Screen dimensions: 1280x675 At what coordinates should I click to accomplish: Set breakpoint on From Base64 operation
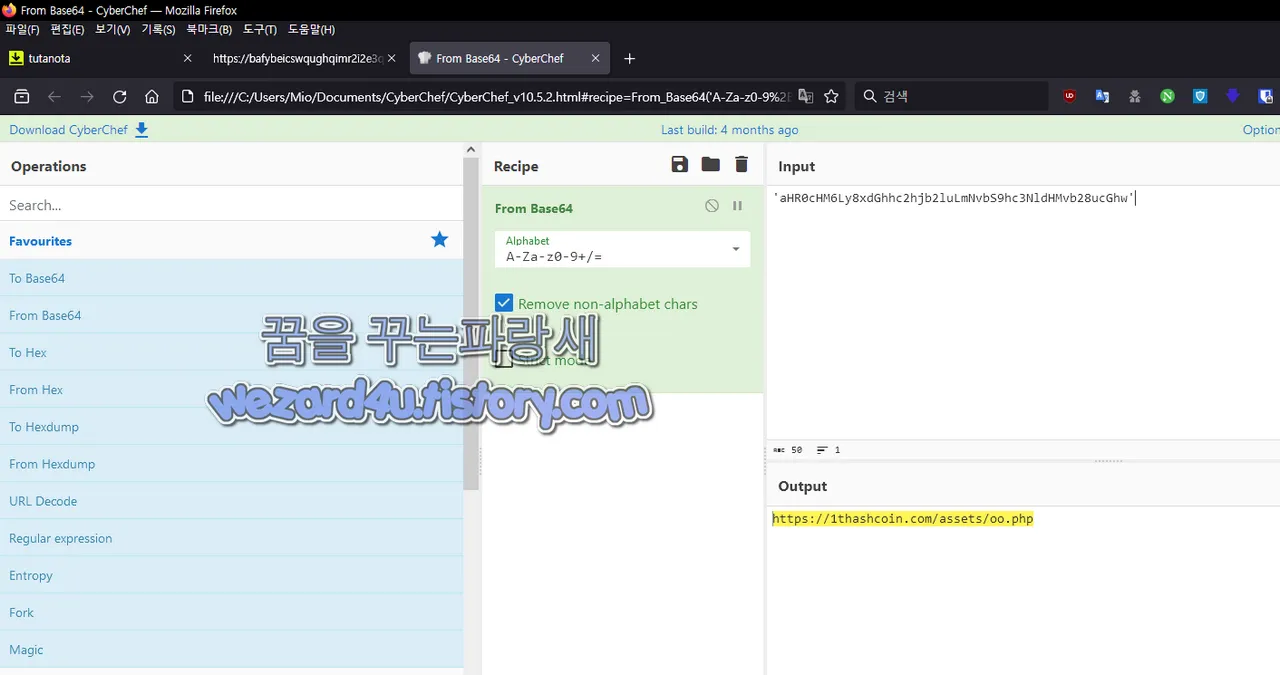pyautogui.click(x=737, y=206)
